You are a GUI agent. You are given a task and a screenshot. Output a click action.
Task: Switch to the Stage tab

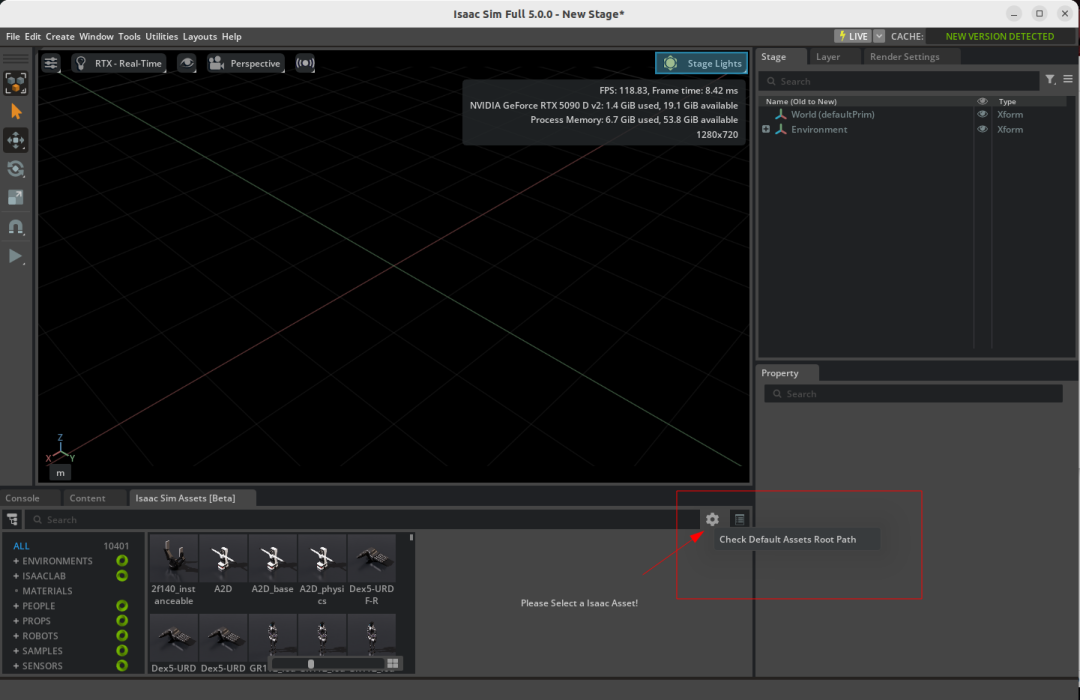773,56
